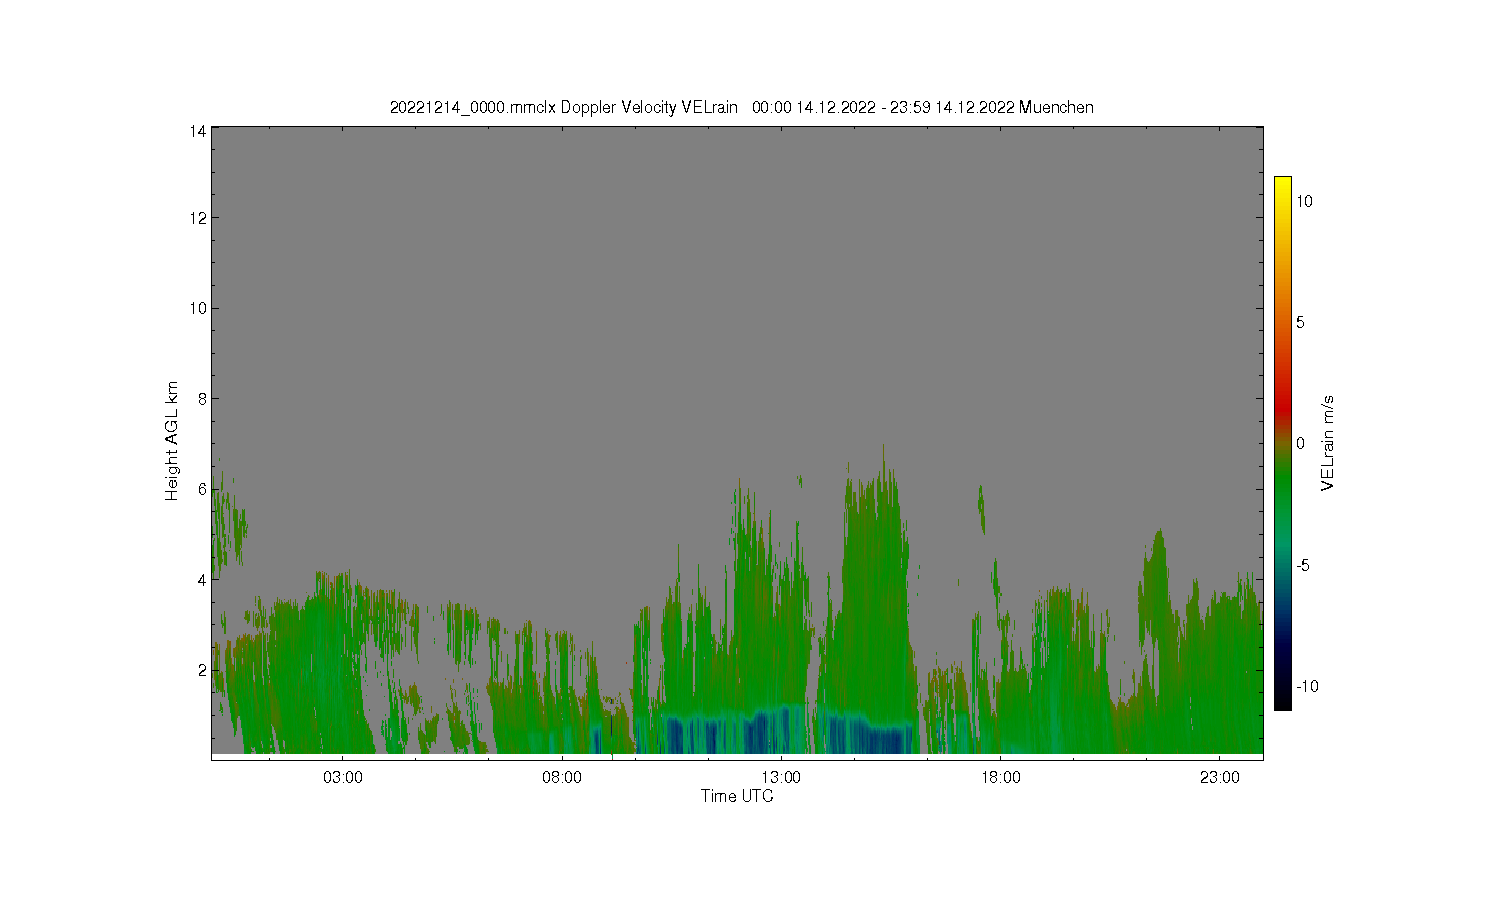The height and width of the screenshot is (900, 1500).
Task: Click the height axis label 10
Action: click(x=198, y=308)
